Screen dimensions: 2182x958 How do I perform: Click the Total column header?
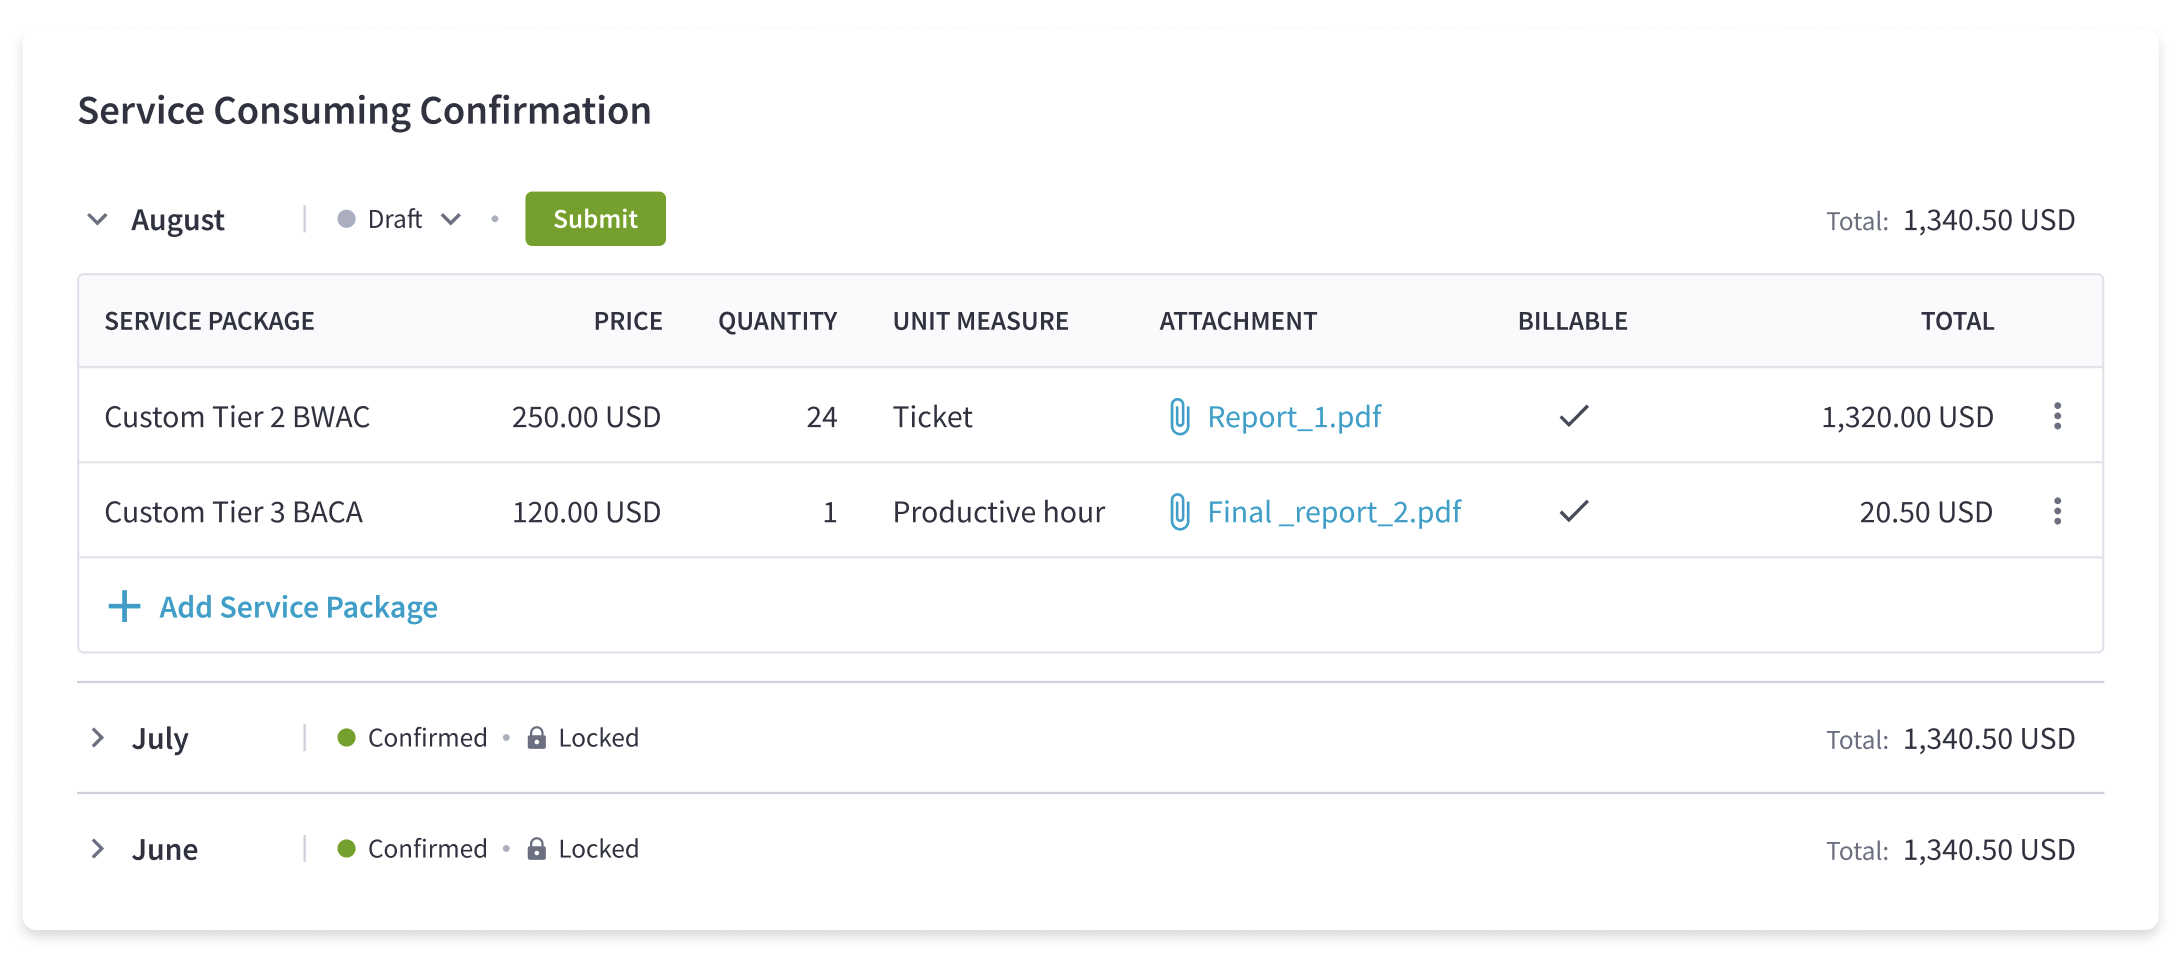[1957, 321]
